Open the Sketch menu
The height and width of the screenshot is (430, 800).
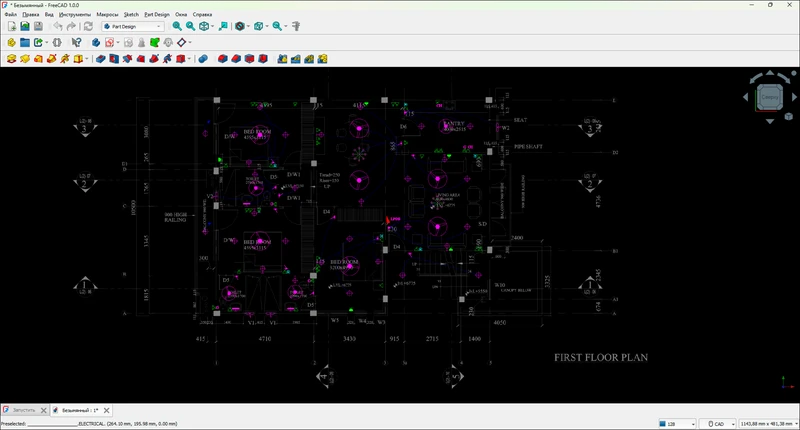(x=131, y=15)
